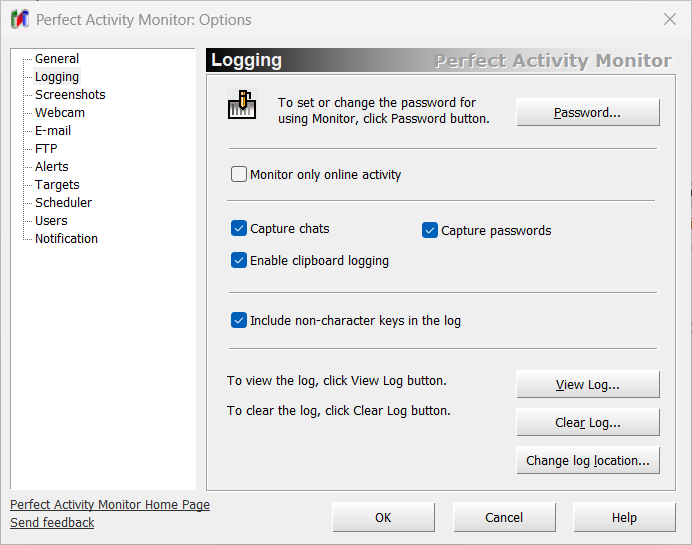Uncheck the Capture chats option
692x545 pixels.
coord(239,229)
